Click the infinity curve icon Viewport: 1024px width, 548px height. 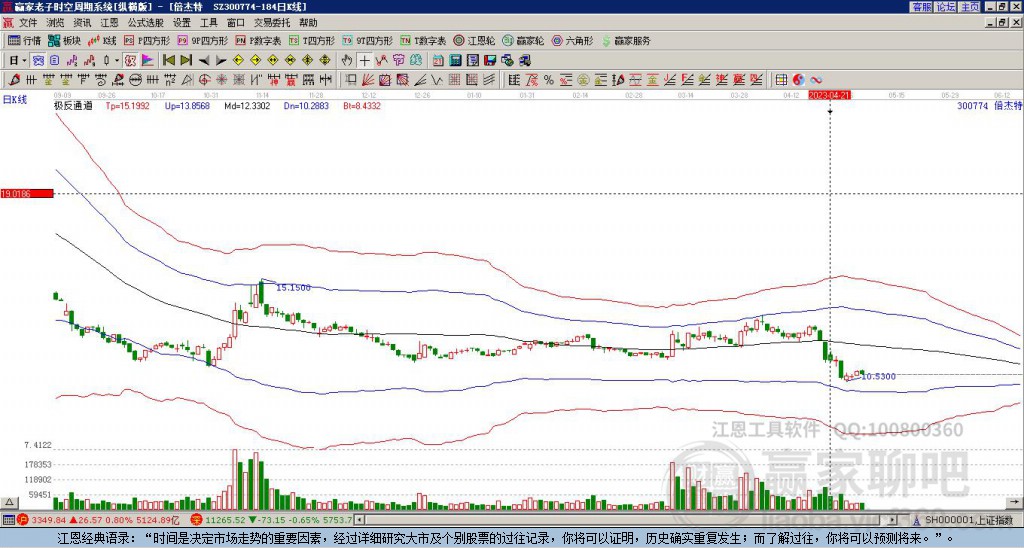click(816, 80)
